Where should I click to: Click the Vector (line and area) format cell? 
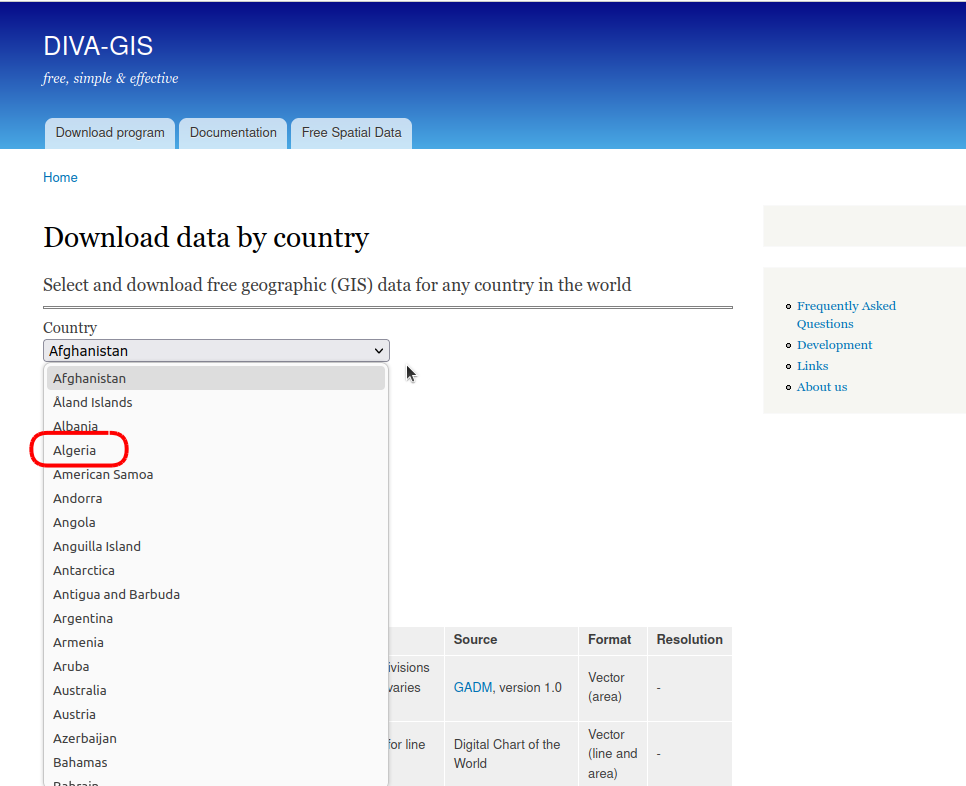613,754
